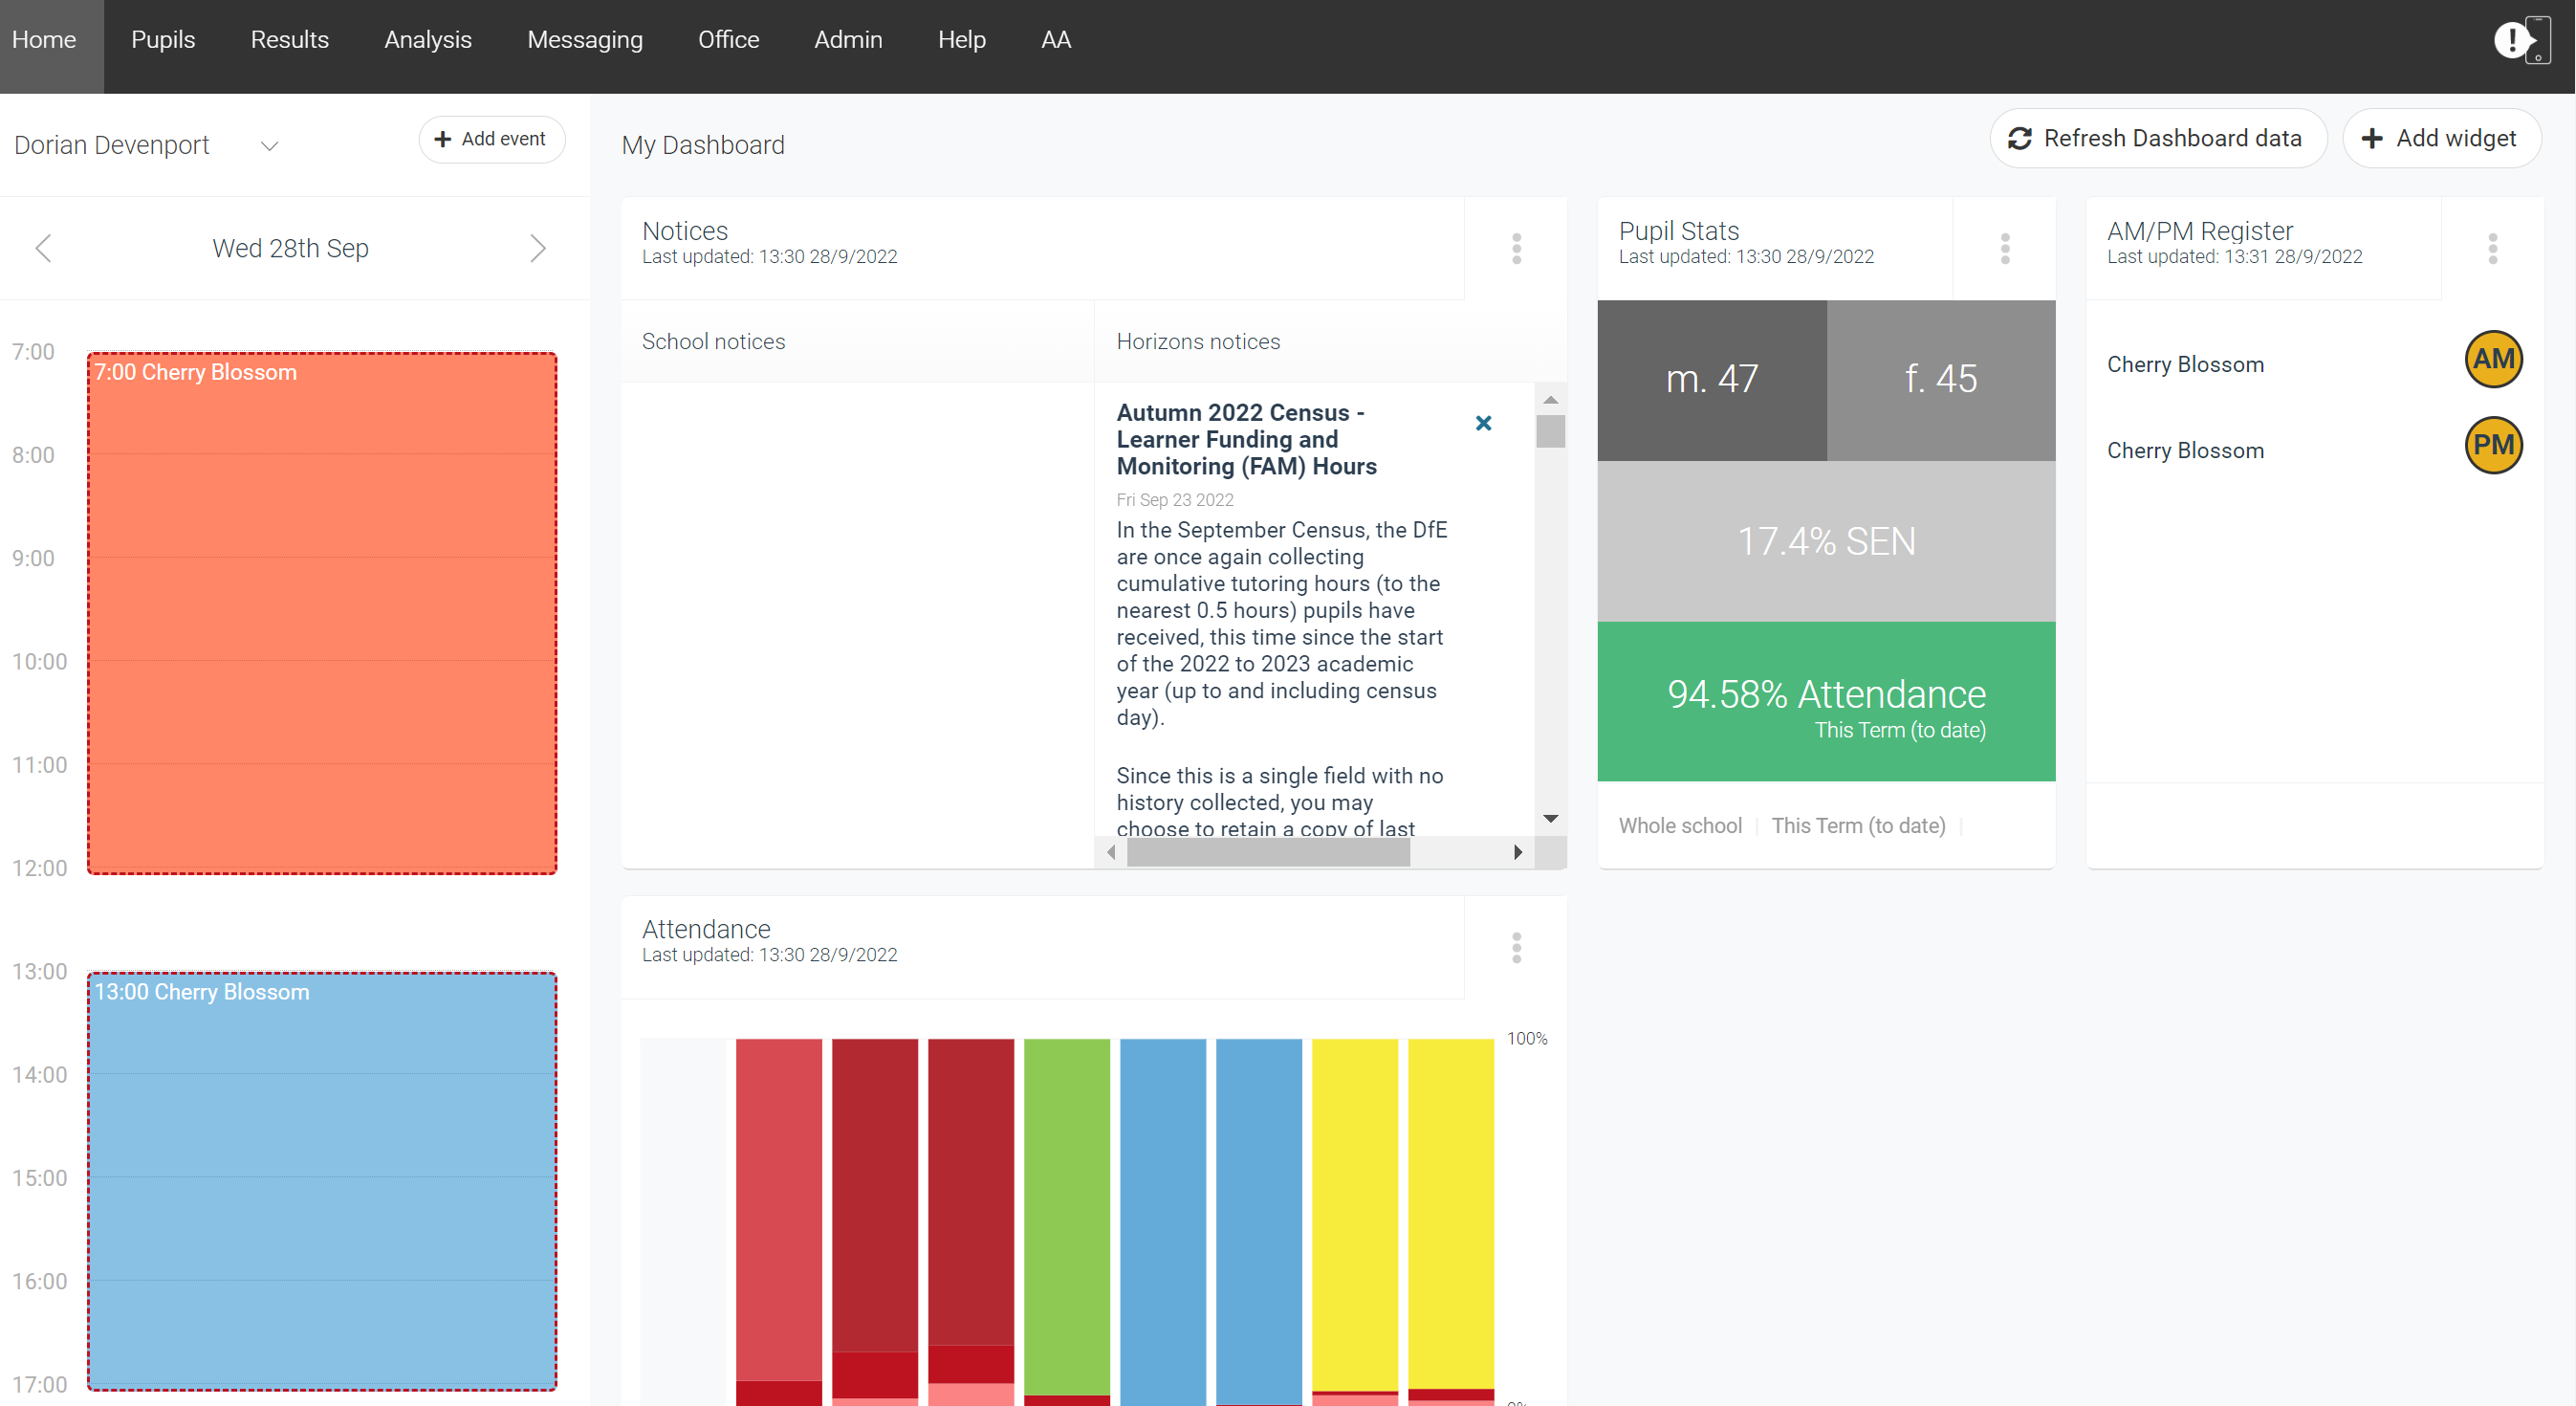Click This Term (to date) filter link
Image resolution: width=2576 pixels, height=1406 pixels.
(1858, 826)
